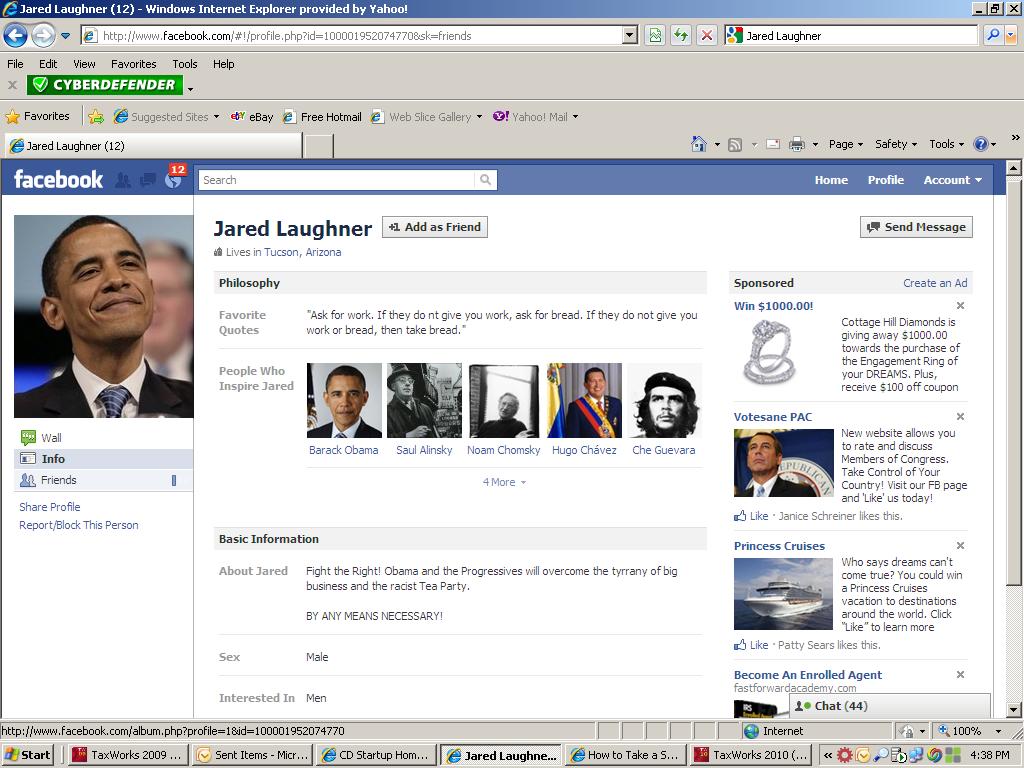Open the Safety dropdown in command bar
1024x768 pixels.
coord(896,144)
